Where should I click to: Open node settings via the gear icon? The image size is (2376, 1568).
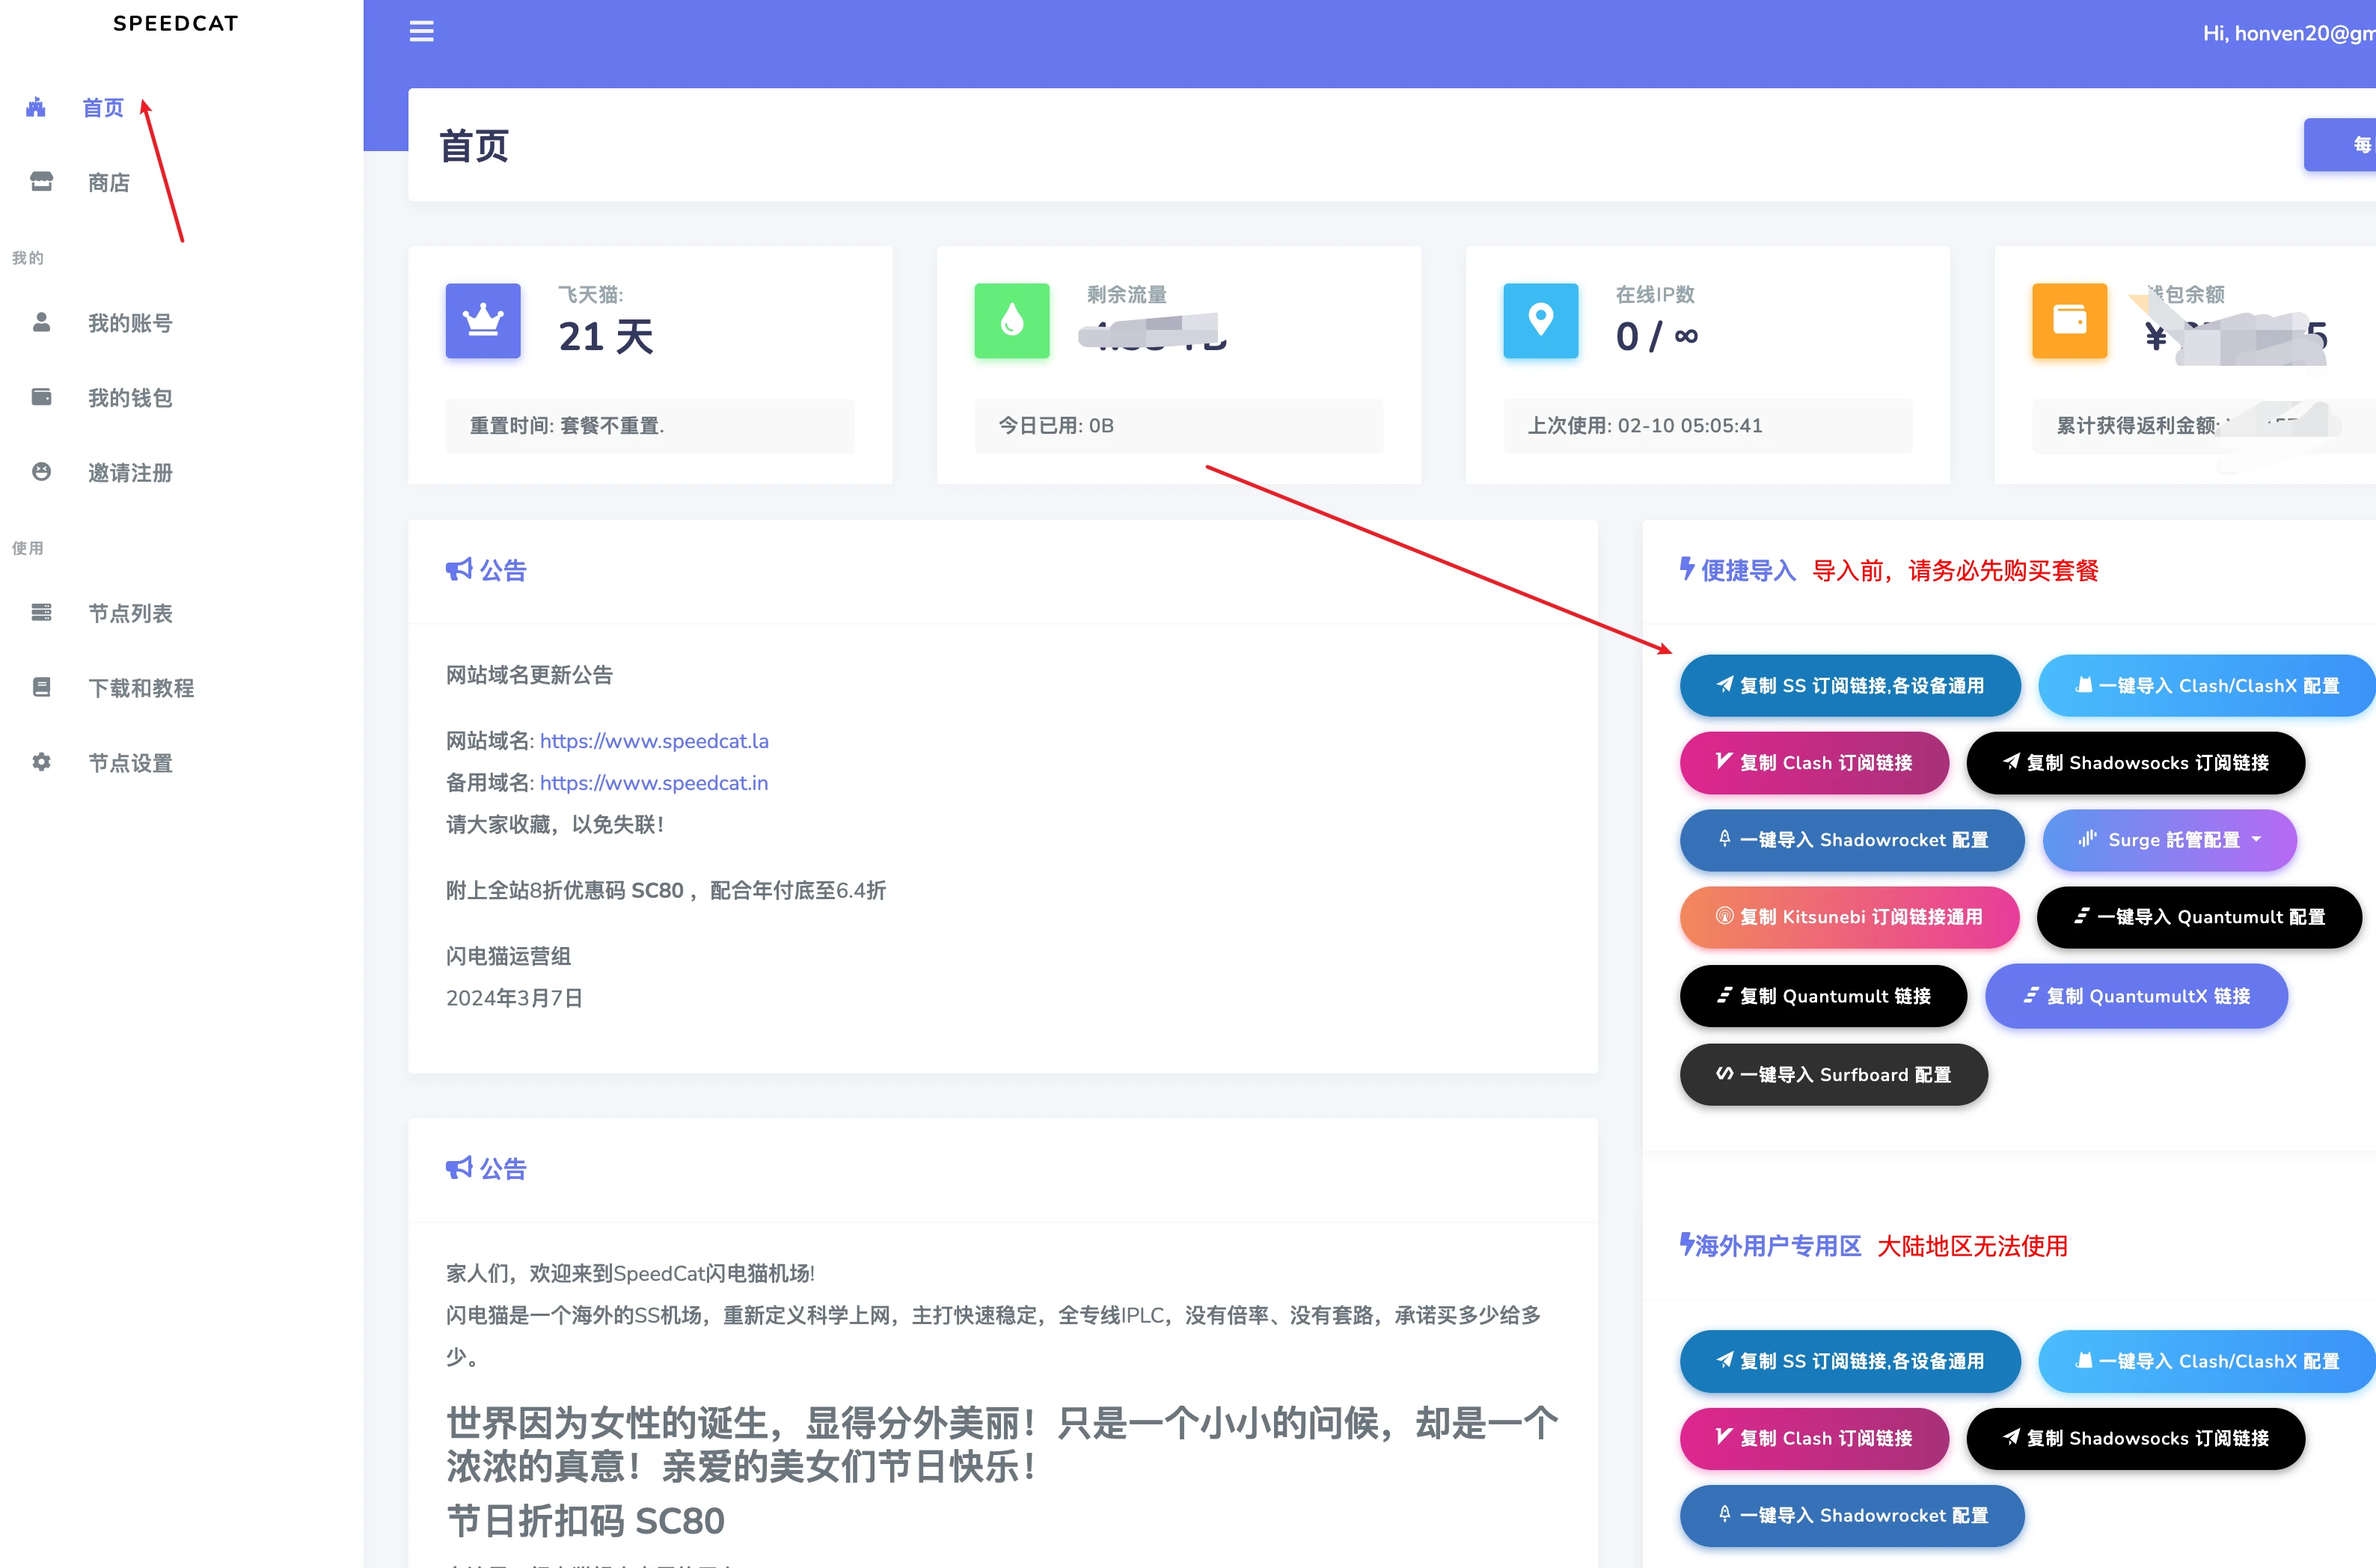tap(41, 762)
